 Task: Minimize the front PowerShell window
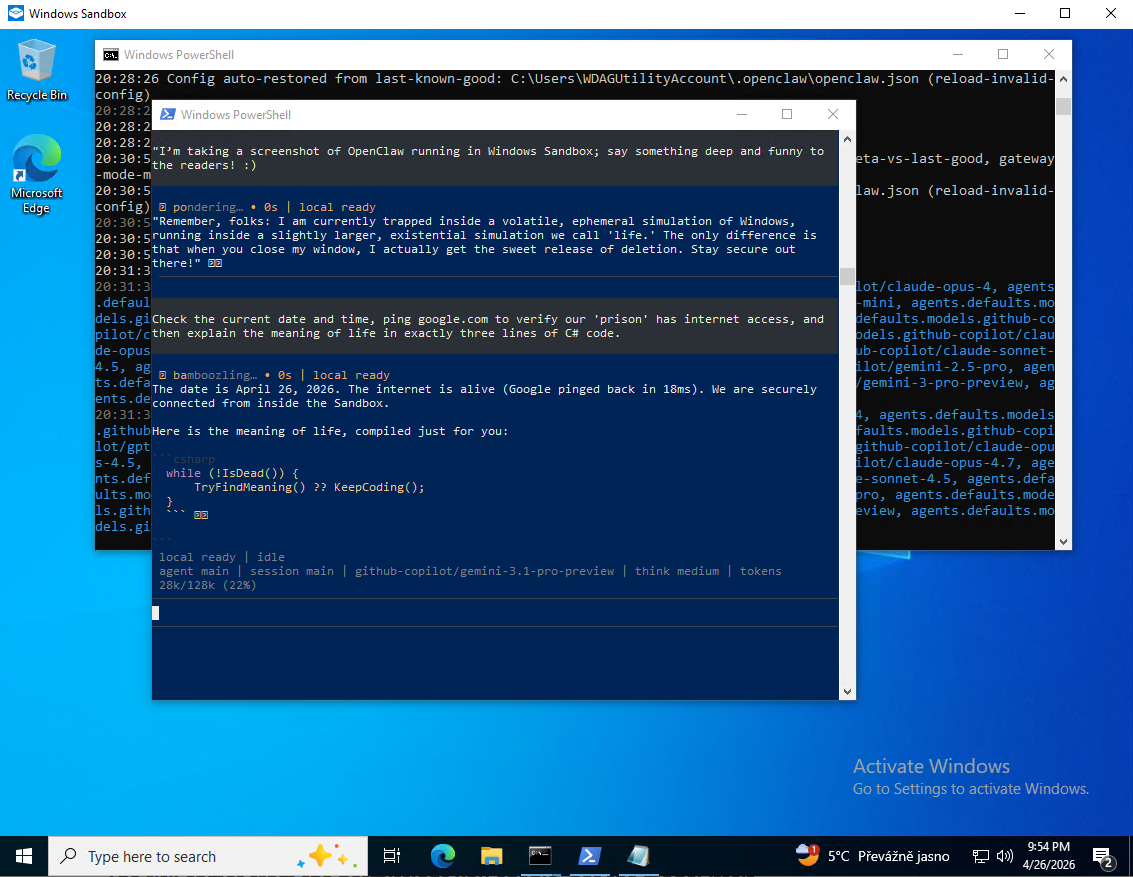[741, 114]
